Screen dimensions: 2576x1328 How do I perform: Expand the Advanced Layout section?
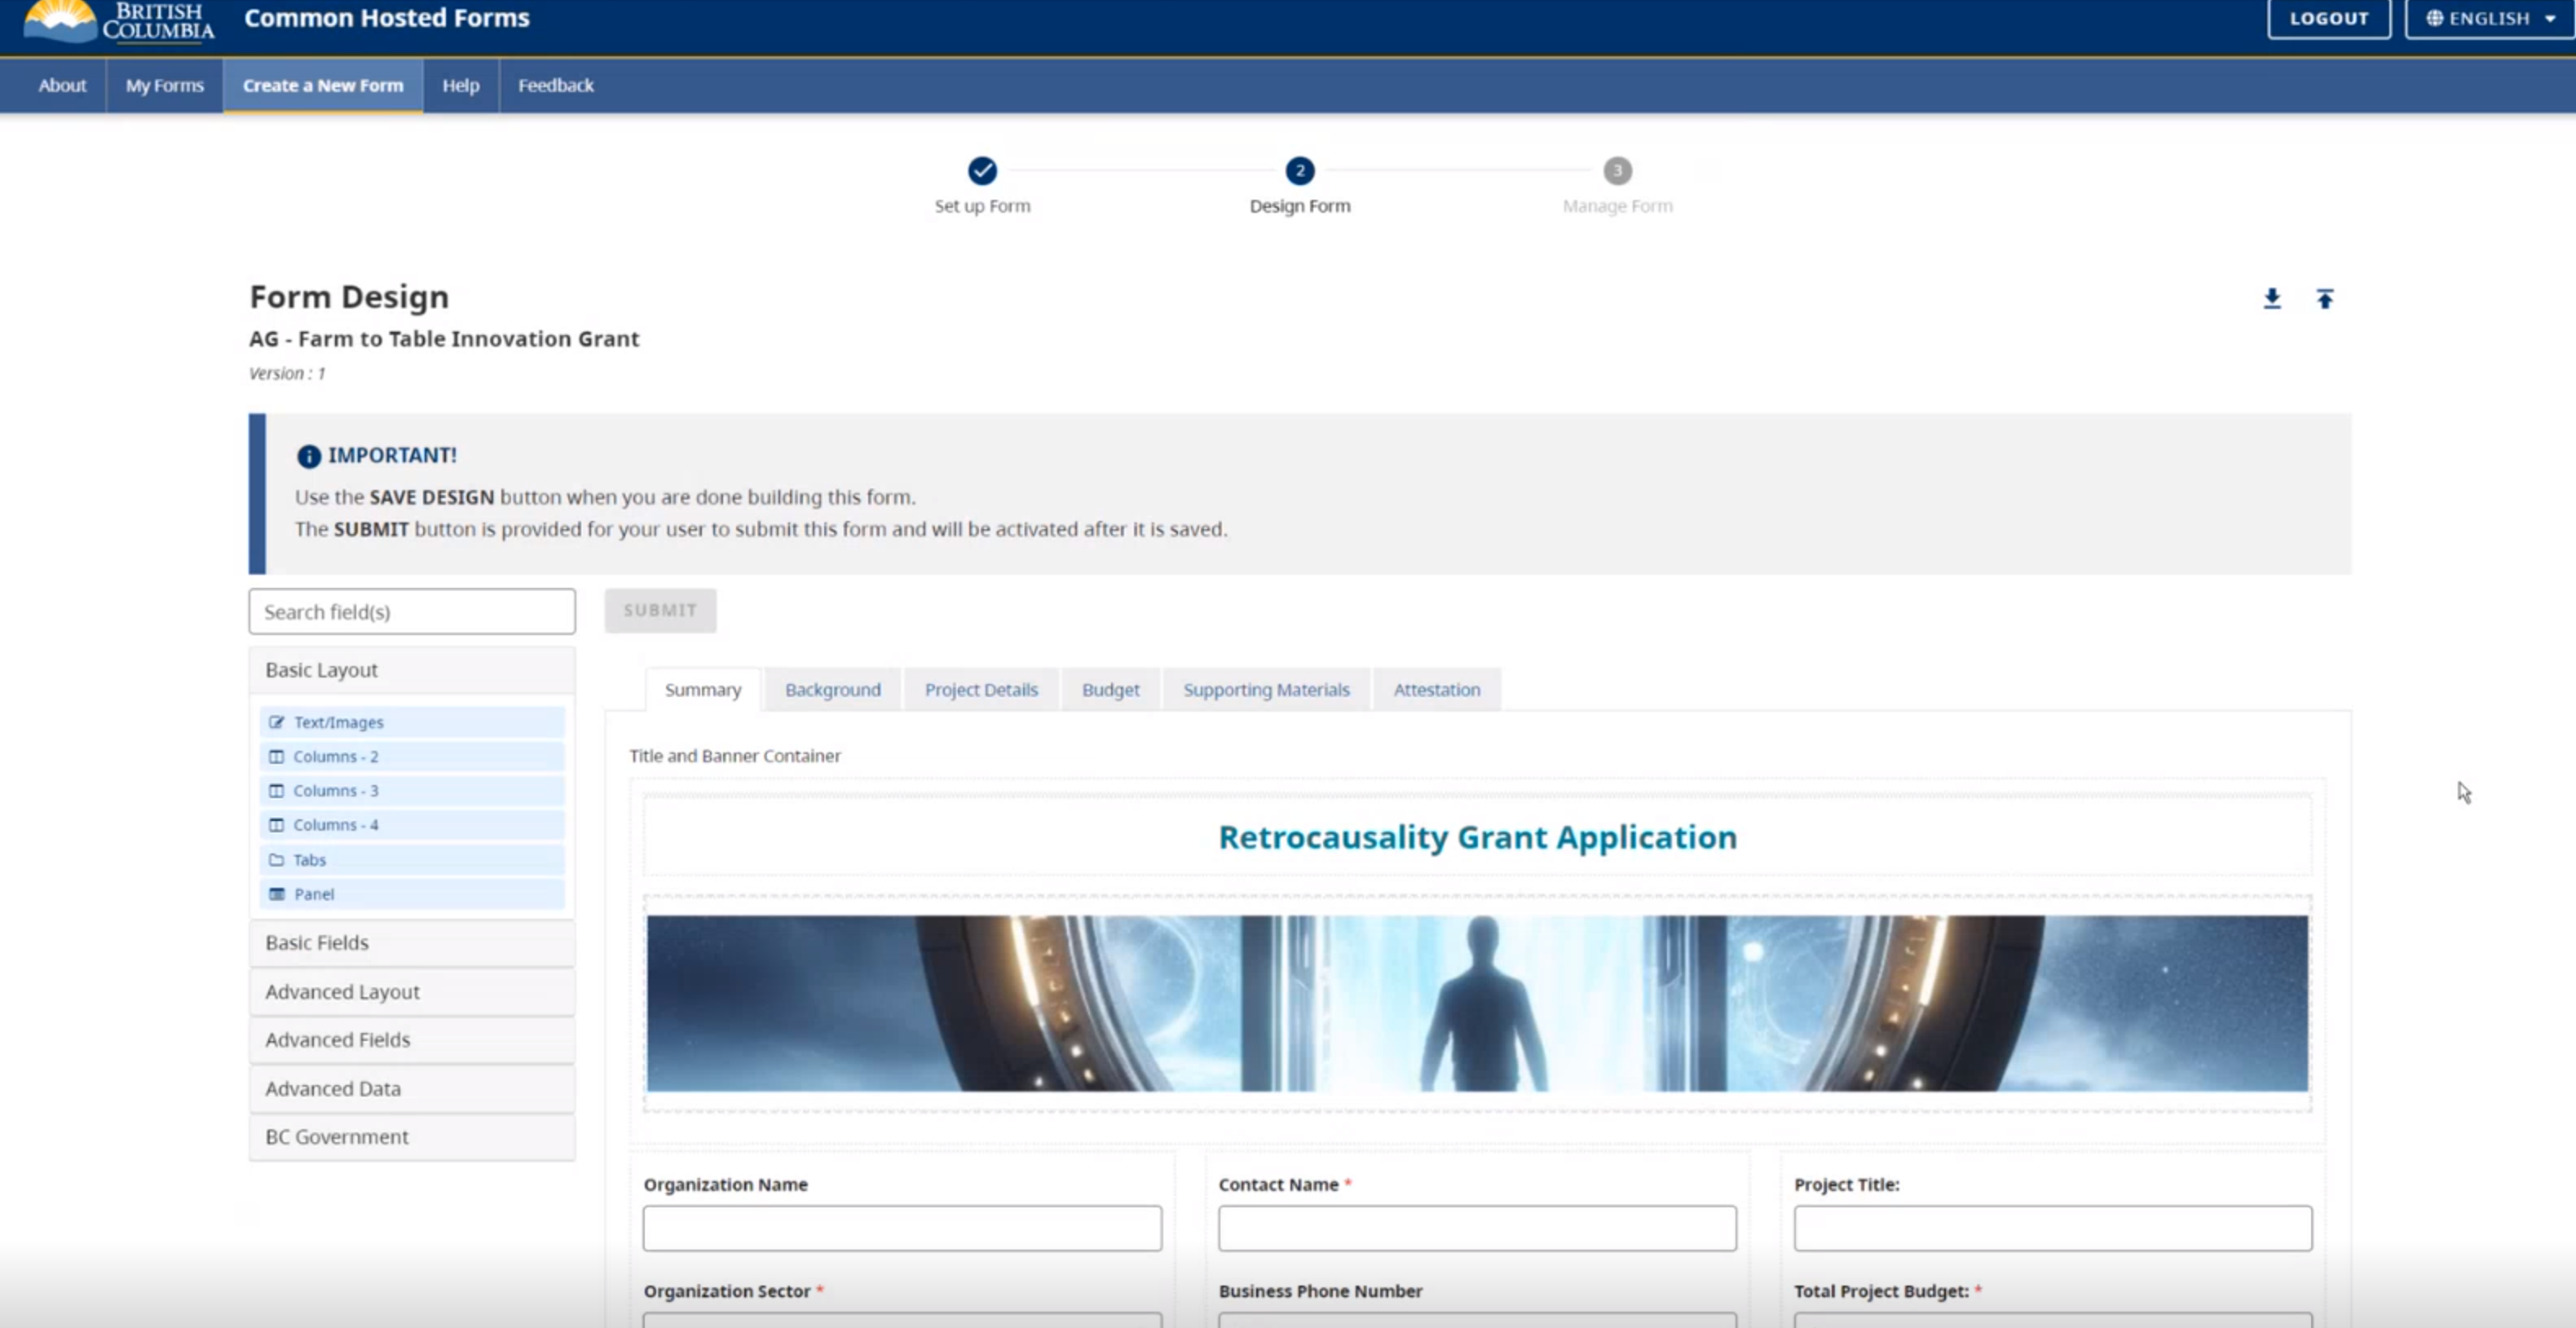pos(412,992)
